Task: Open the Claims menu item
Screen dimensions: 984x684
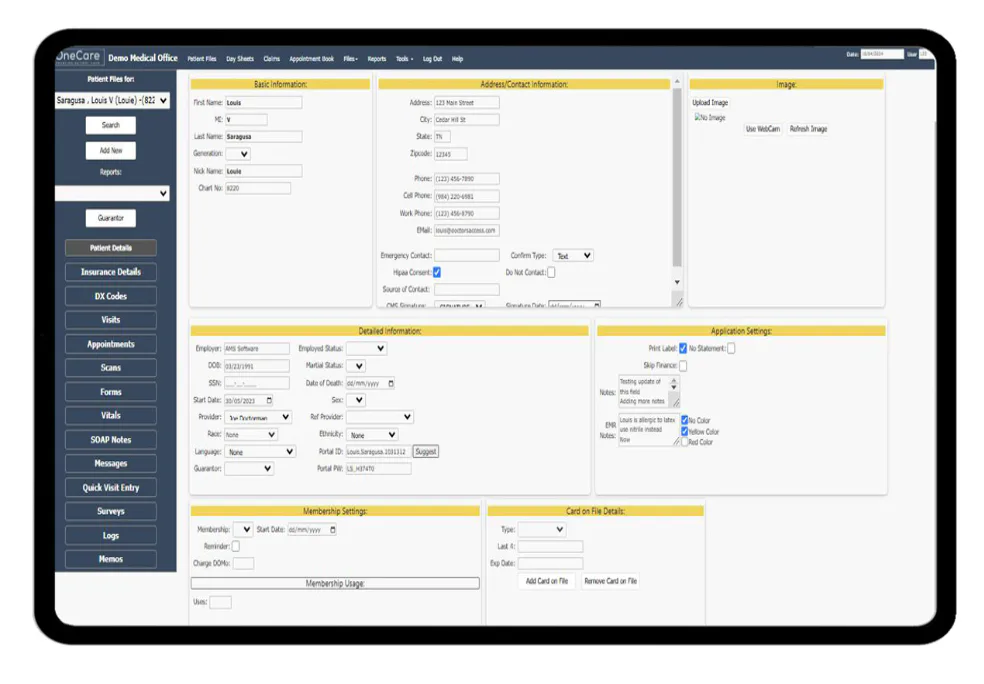Action: (x=271, y=59)
